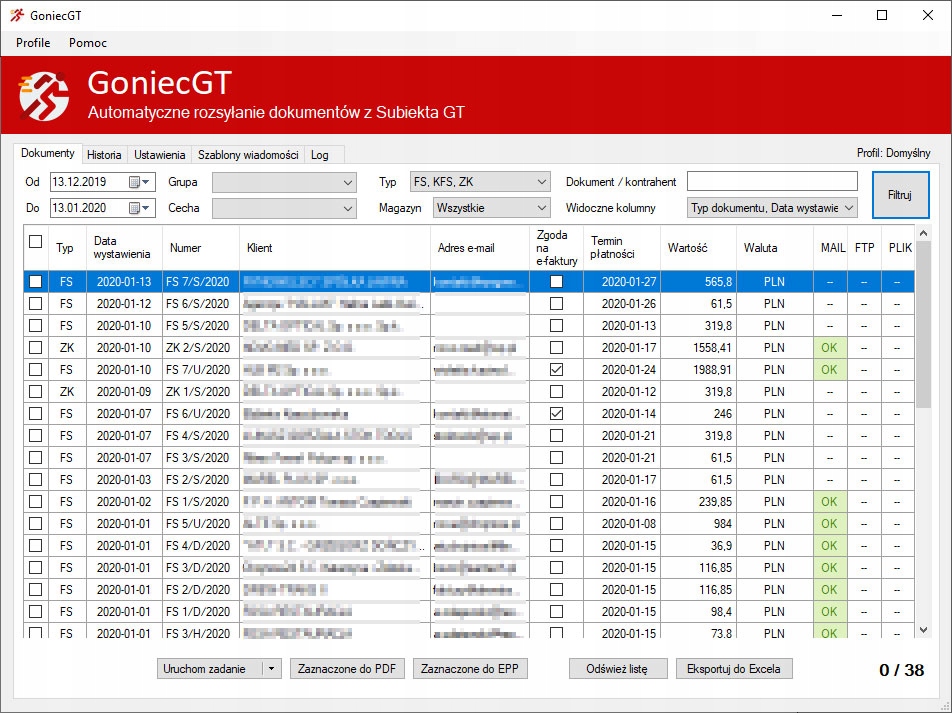Uncheck e-faktury consent for FS 7/U/2020
This screenshot has width=952, height=713.
coord(556,370)
